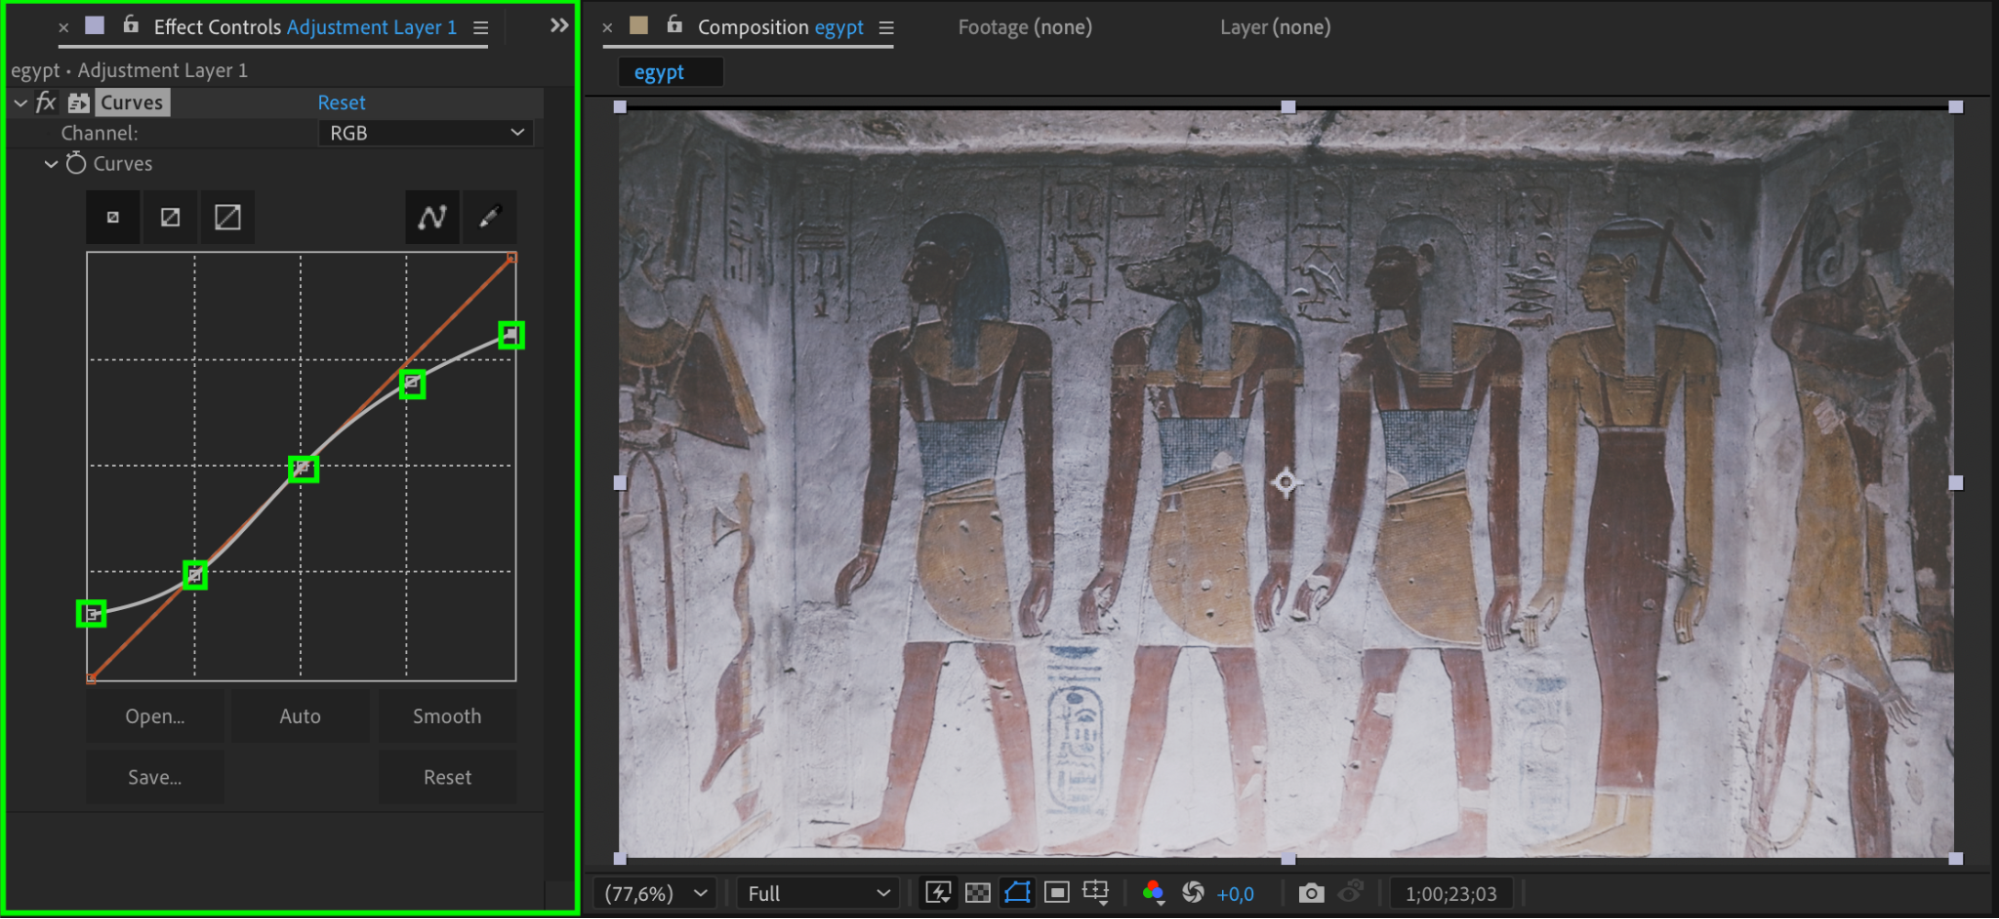Open the Full resolution dropdown
The height and width of the screenshot is (919, 1999).
click(817, 893)
